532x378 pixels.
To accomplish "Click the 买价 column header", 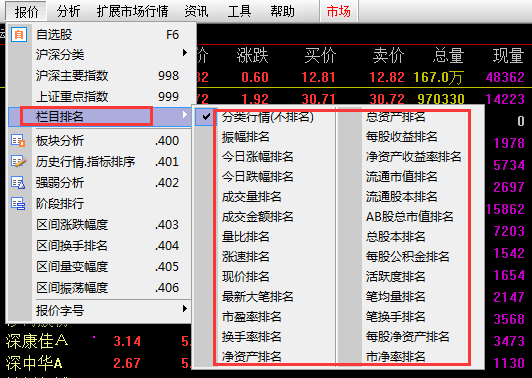I will click(x=320, y=55).
